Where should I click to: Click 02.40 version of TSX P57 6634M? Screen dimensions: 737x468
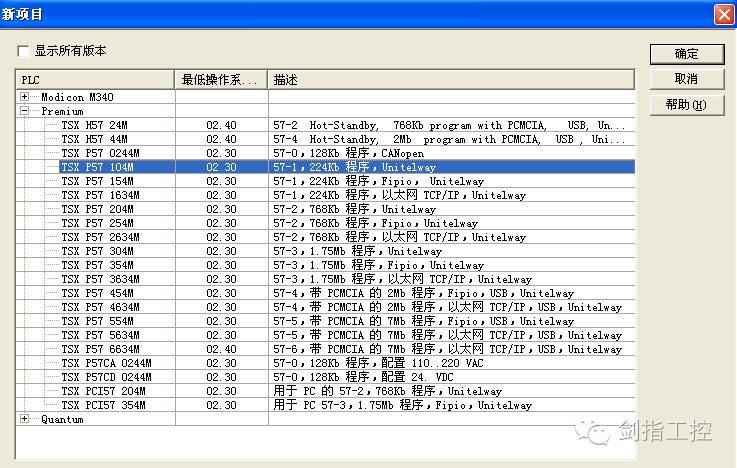tap(221, 349)
